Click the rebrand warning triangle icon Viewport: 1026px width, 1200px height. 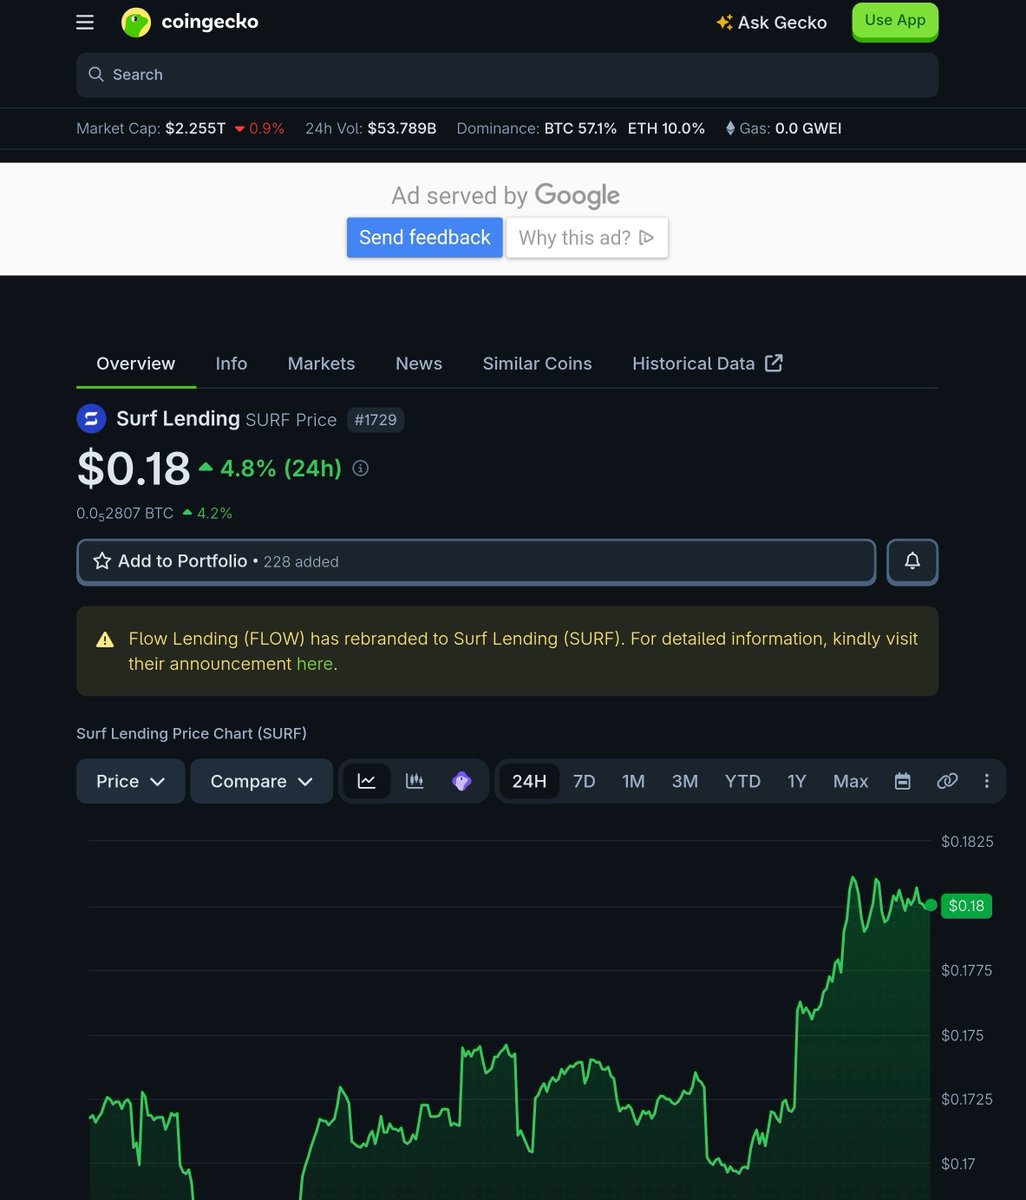(105, 640)
